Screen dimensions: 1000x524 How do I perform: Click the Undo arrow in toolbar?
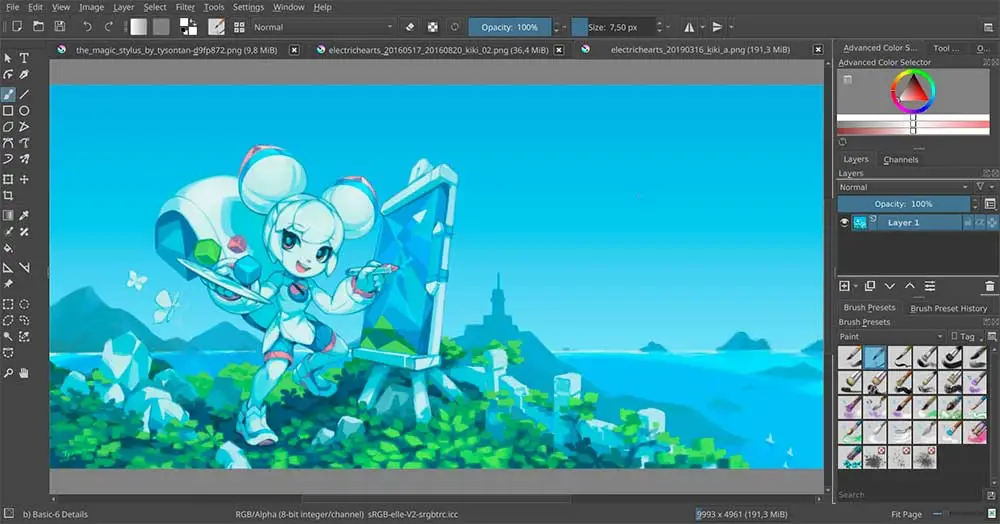(x=87, y=26)
